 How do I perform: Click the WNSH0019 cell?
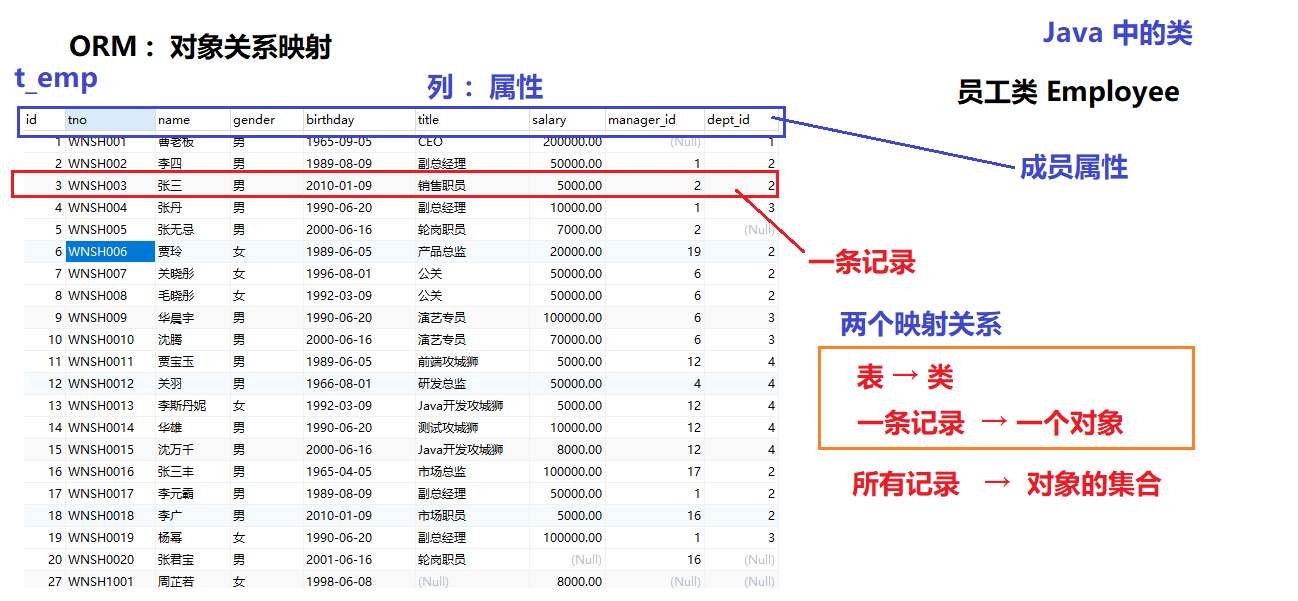[110, 537]
